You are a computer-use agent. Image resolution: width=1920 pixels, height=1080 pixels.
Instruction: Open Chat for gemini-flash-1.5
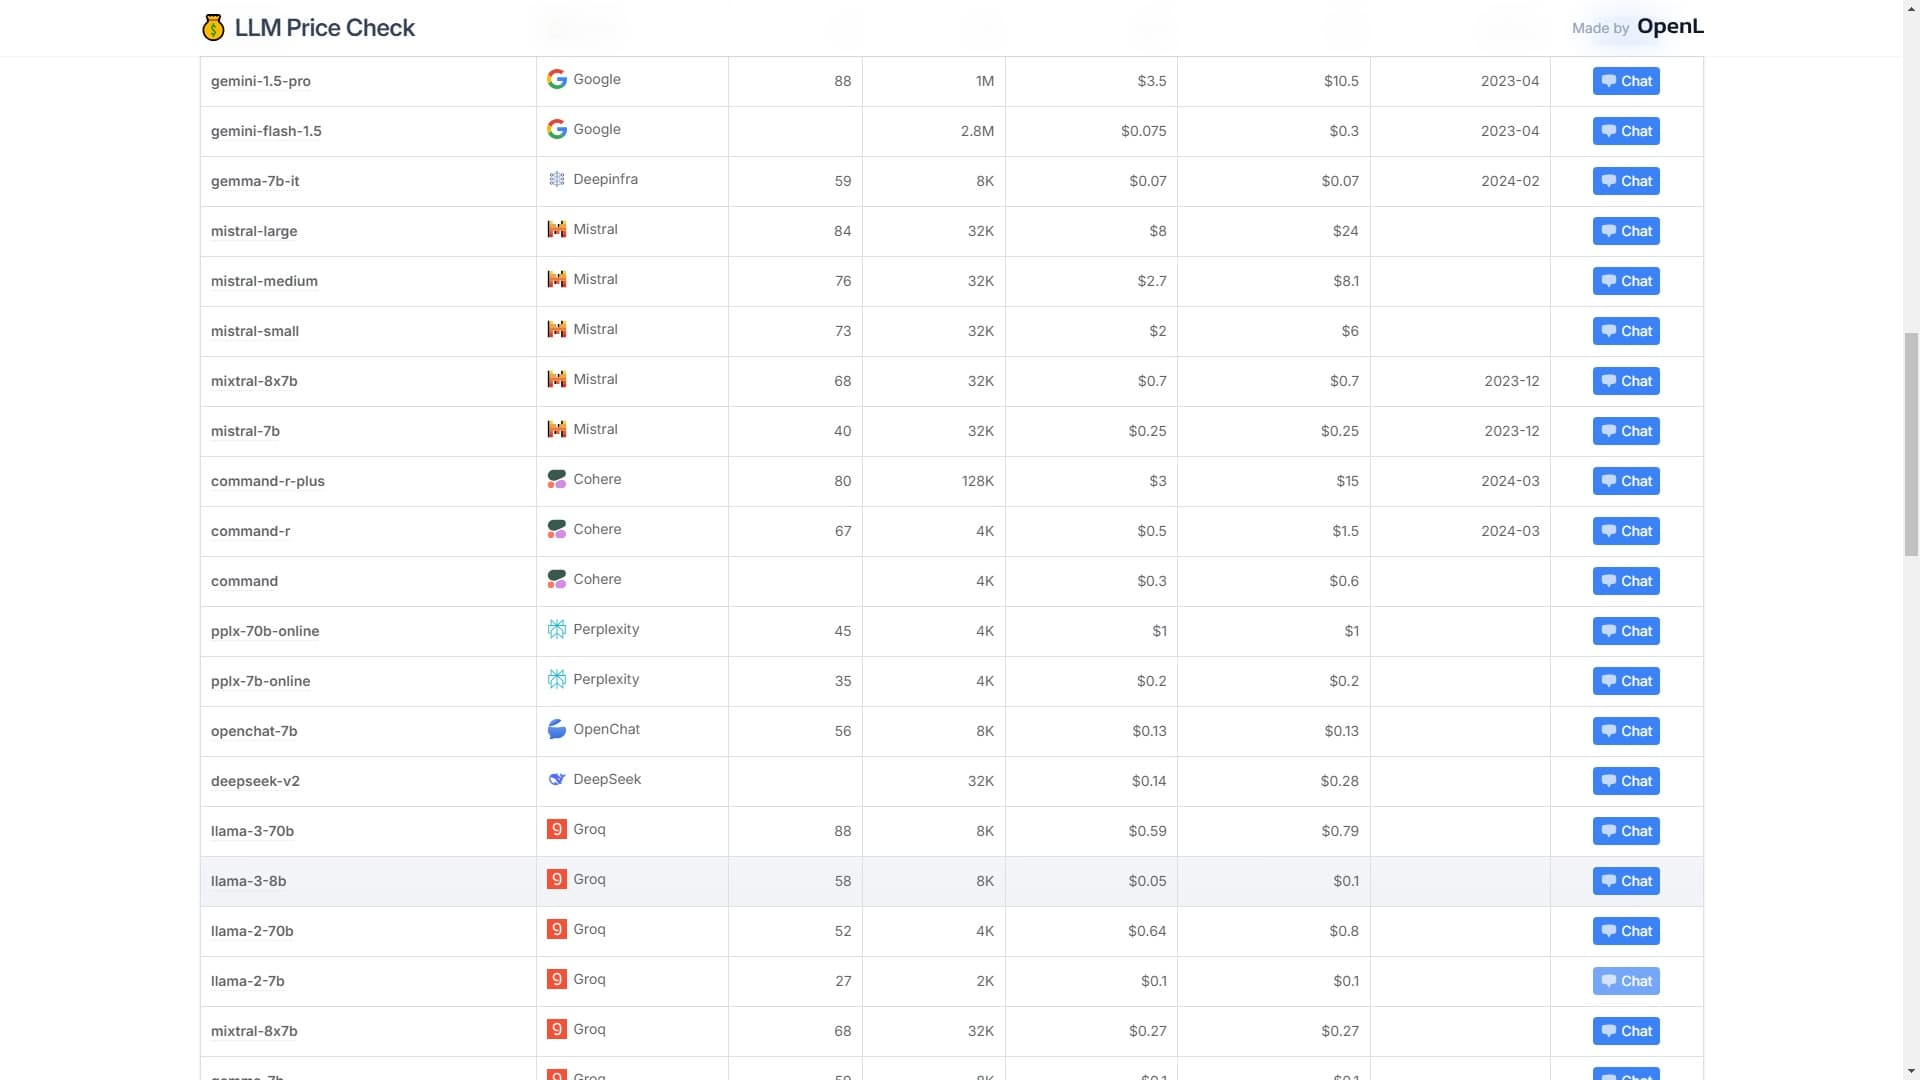(1626, 131)
